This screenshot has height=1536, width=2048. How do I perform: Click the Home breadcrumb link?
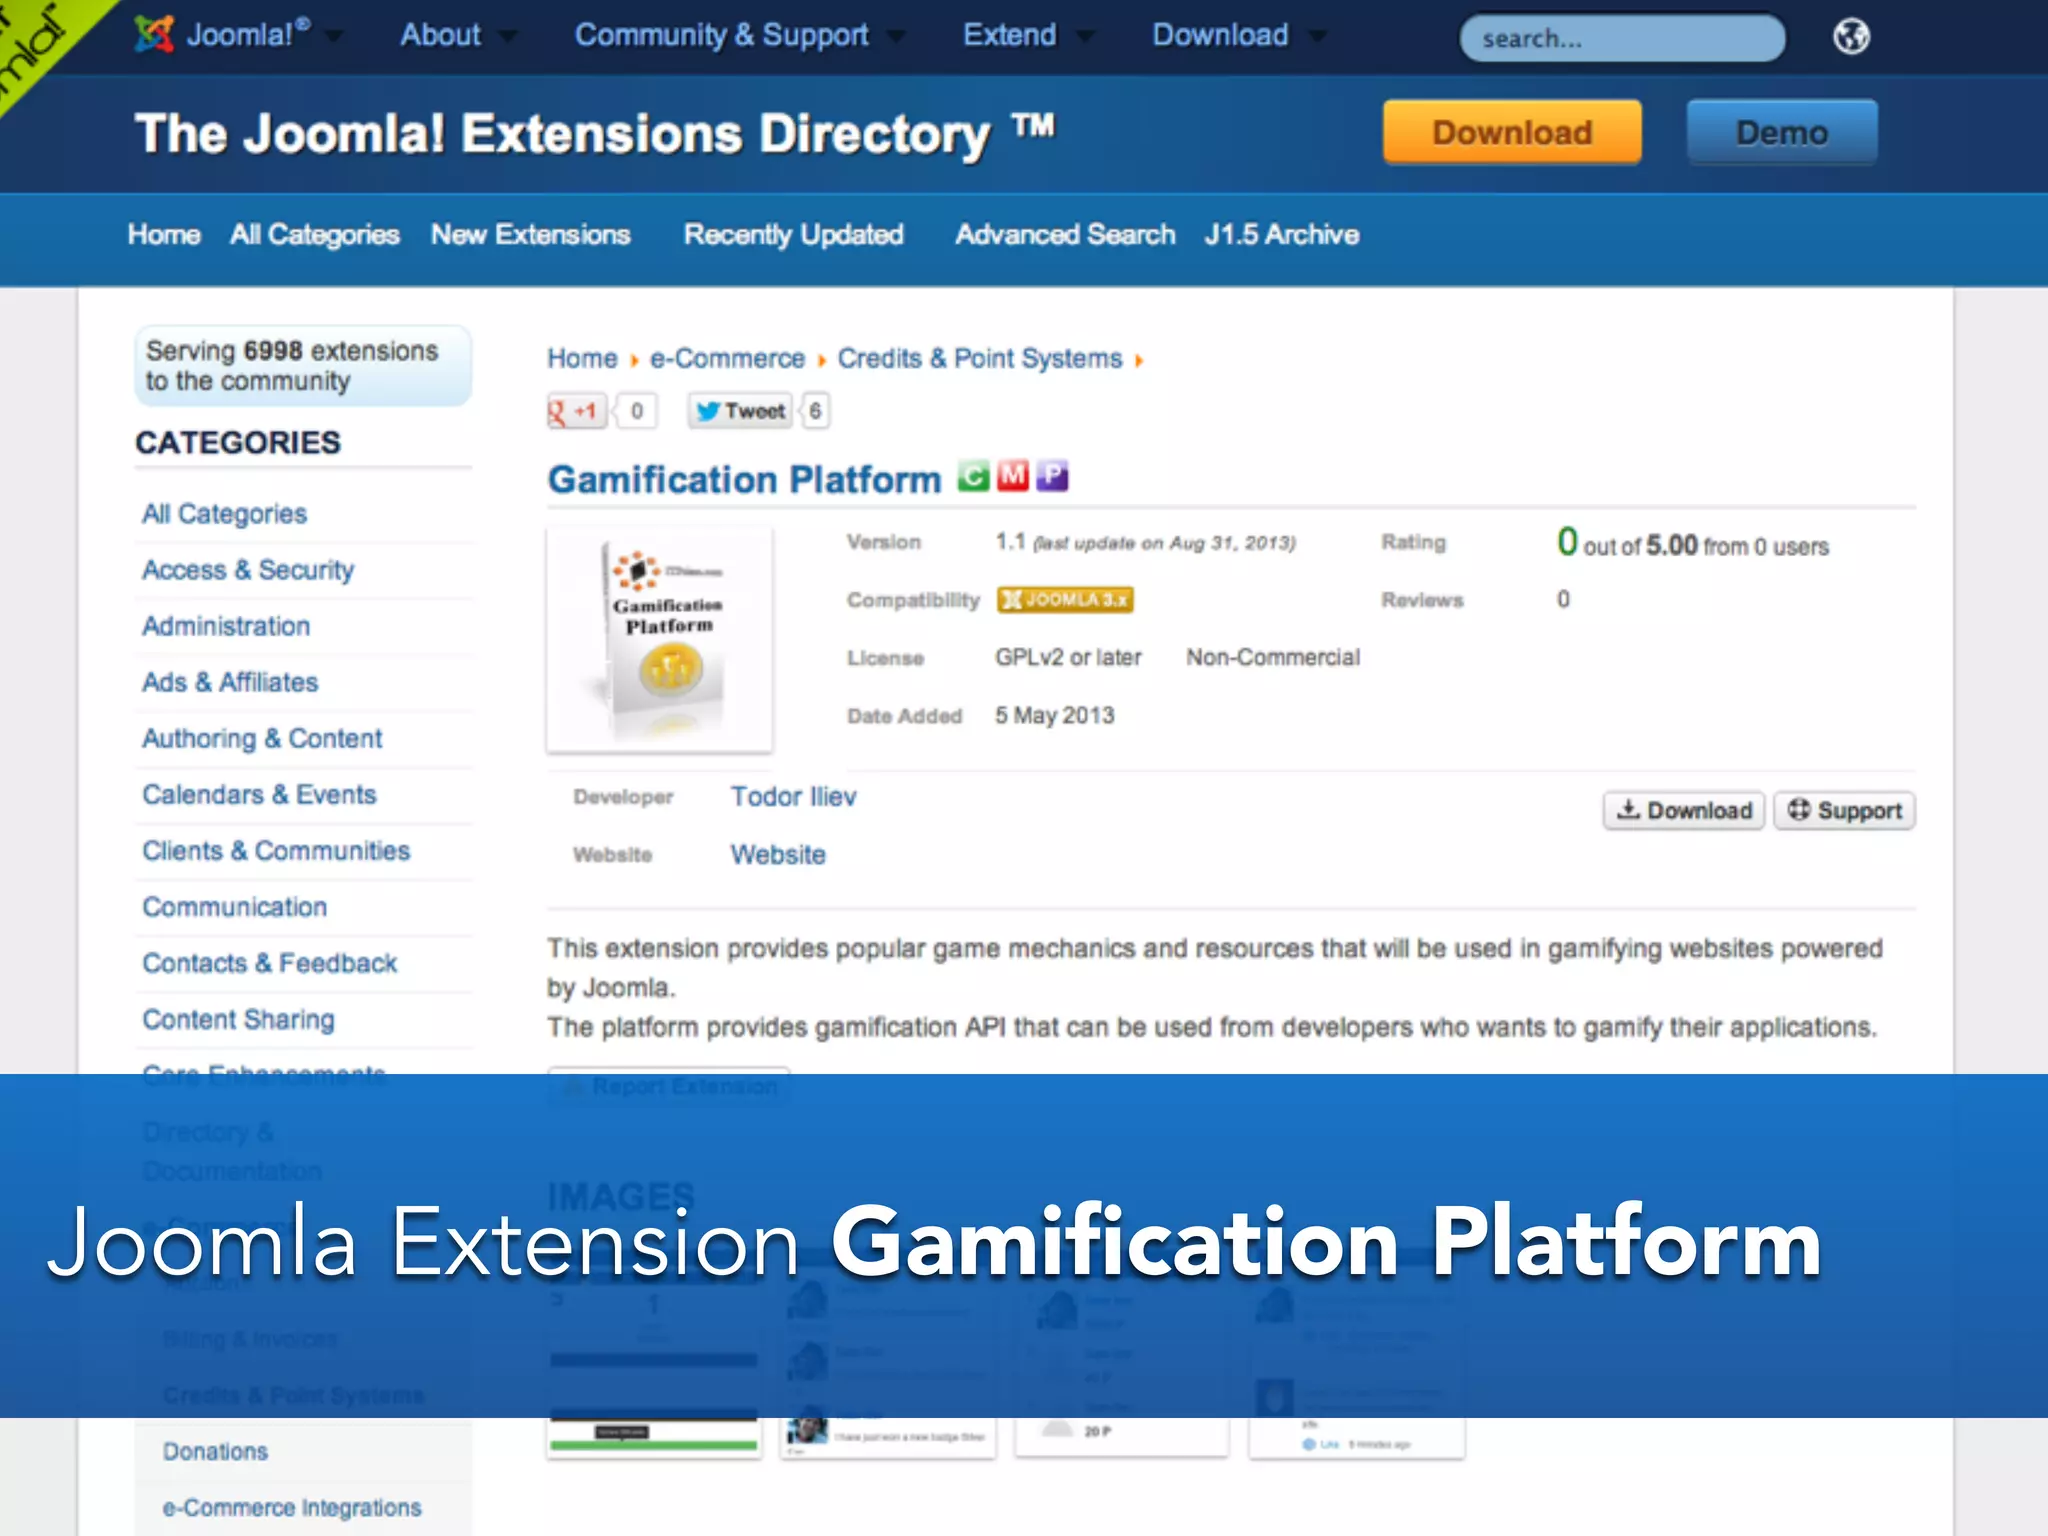(582, 358)
